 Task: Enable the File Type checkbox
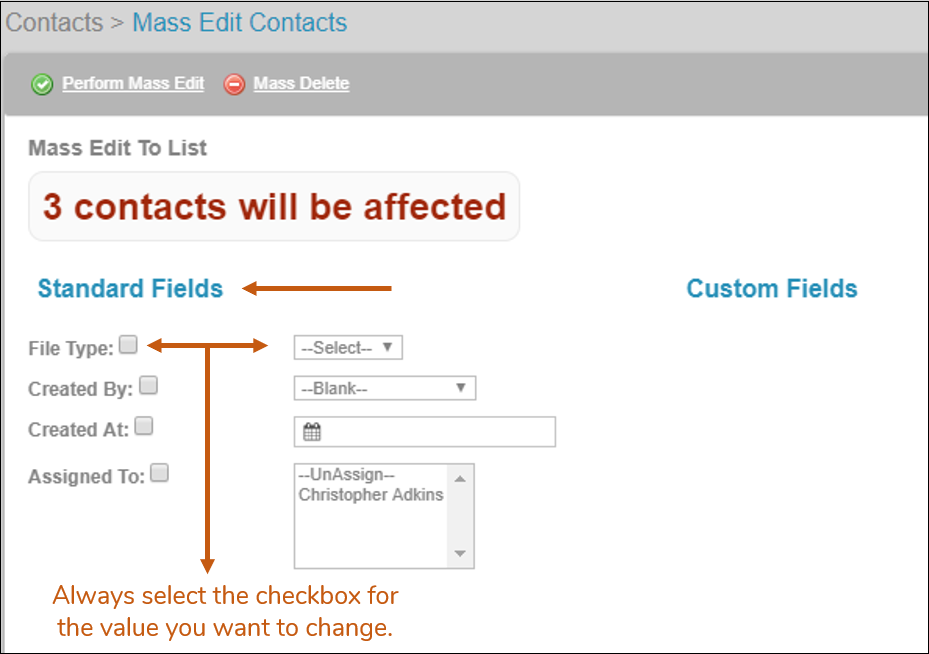coord(128,343)
